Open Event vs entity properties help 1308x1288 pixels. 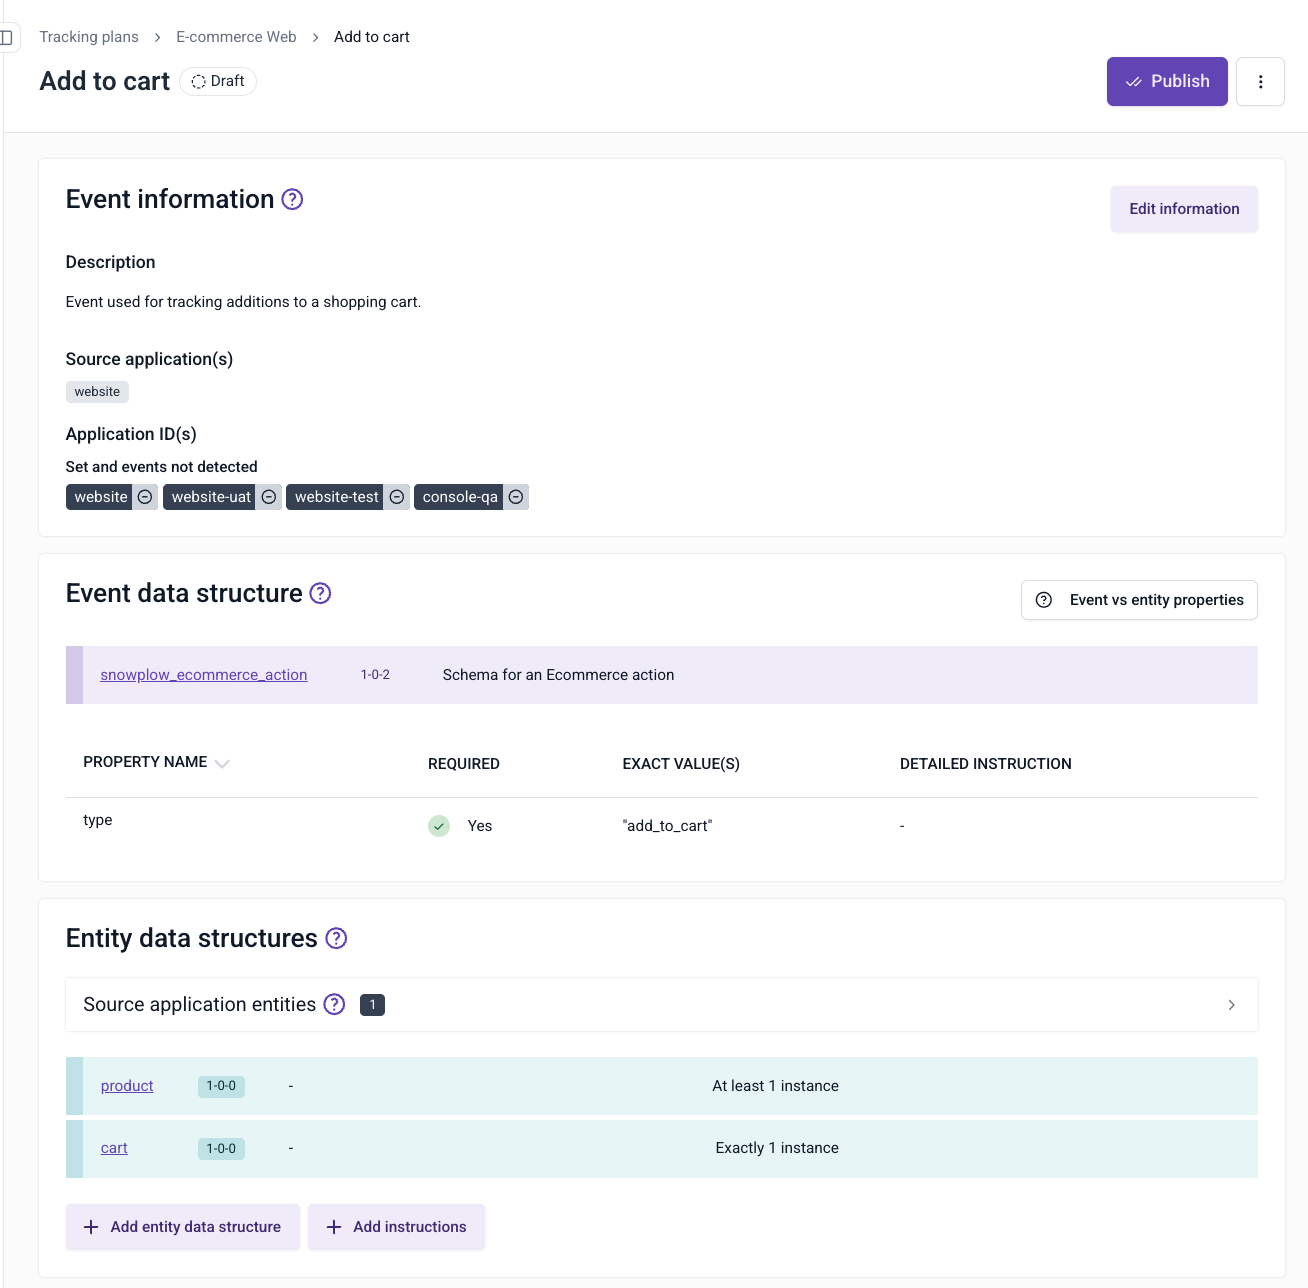pos(1139,600)
